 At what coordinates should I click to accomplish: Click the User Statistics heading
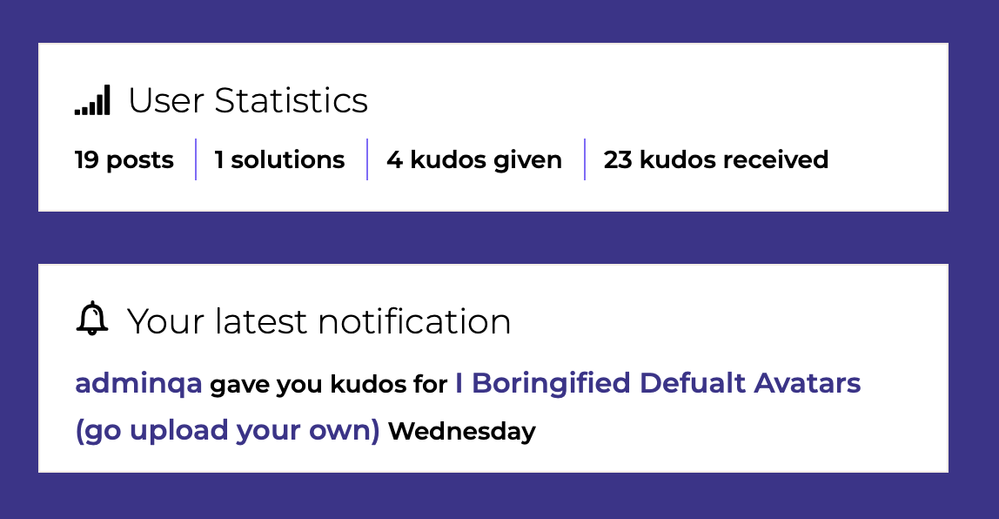coord(248,101)
